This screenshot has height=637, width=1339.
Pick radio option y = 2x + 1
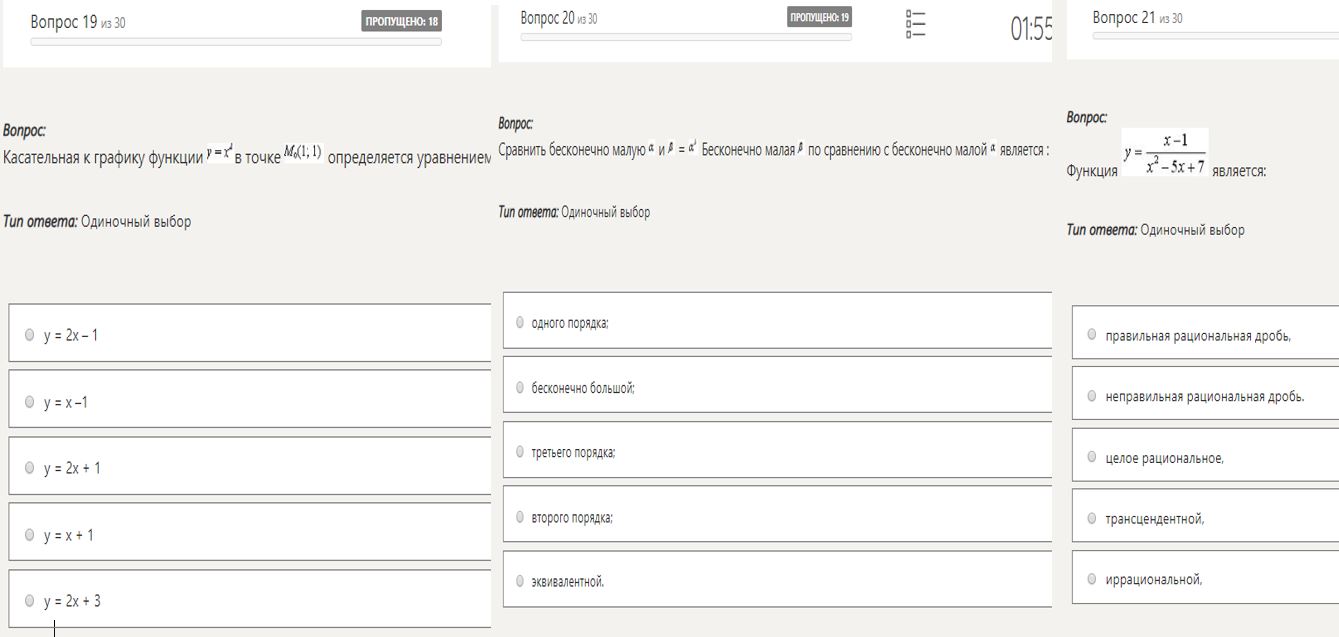click(31, 468)
